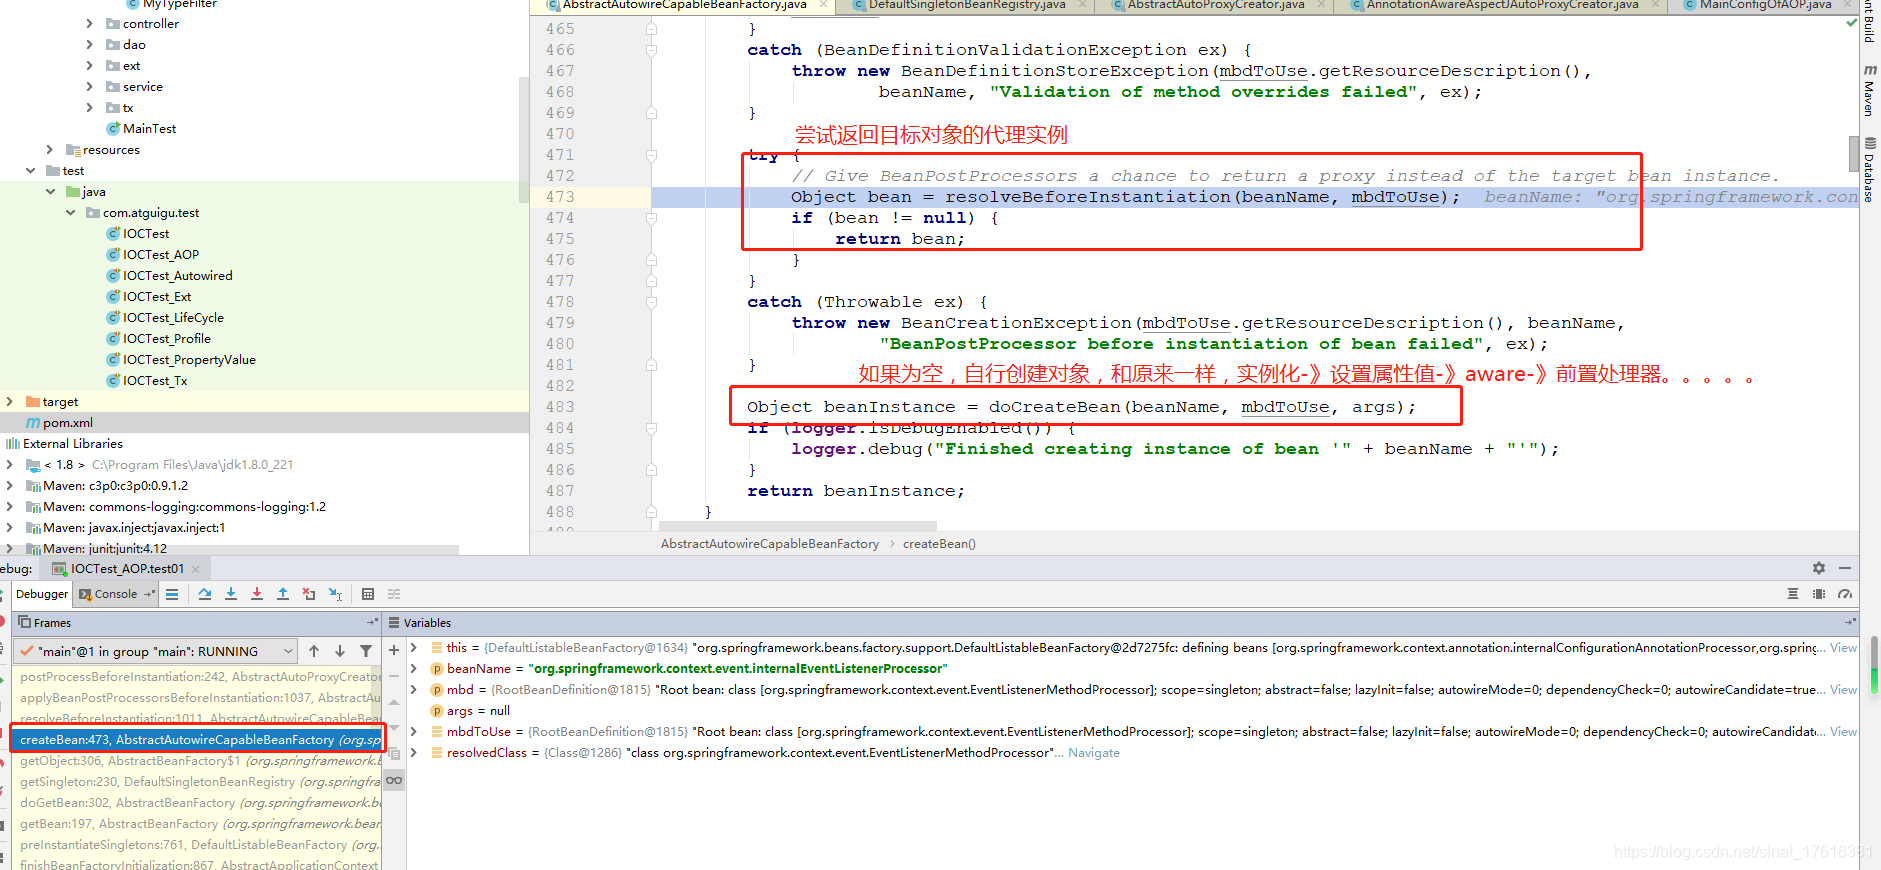Click hide icon on Variables panel header

1850,622
